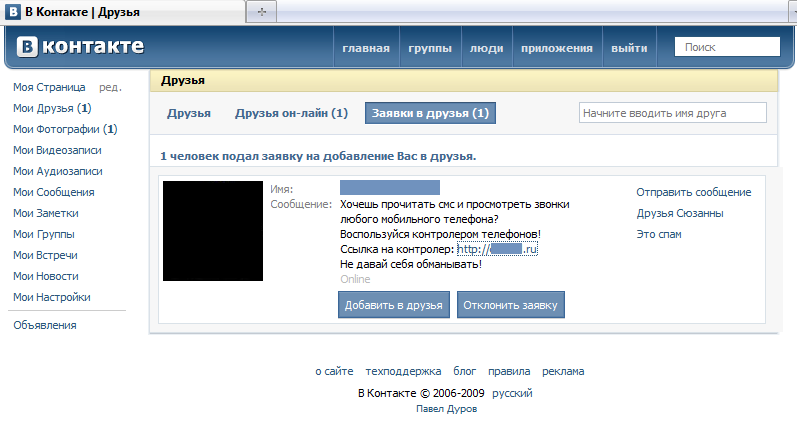Report request with Это спам
The height and width of the screenshot is (422, 797).
(x=659, y=234)
